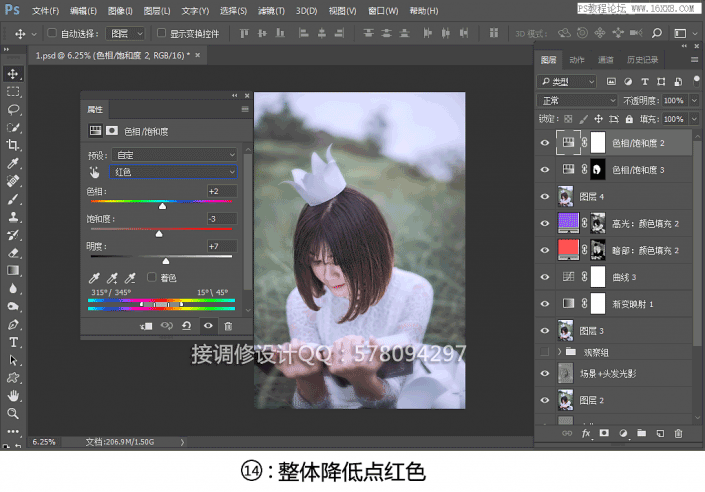
Task: Create a new layer icon
Action: [x=660, y=434]
